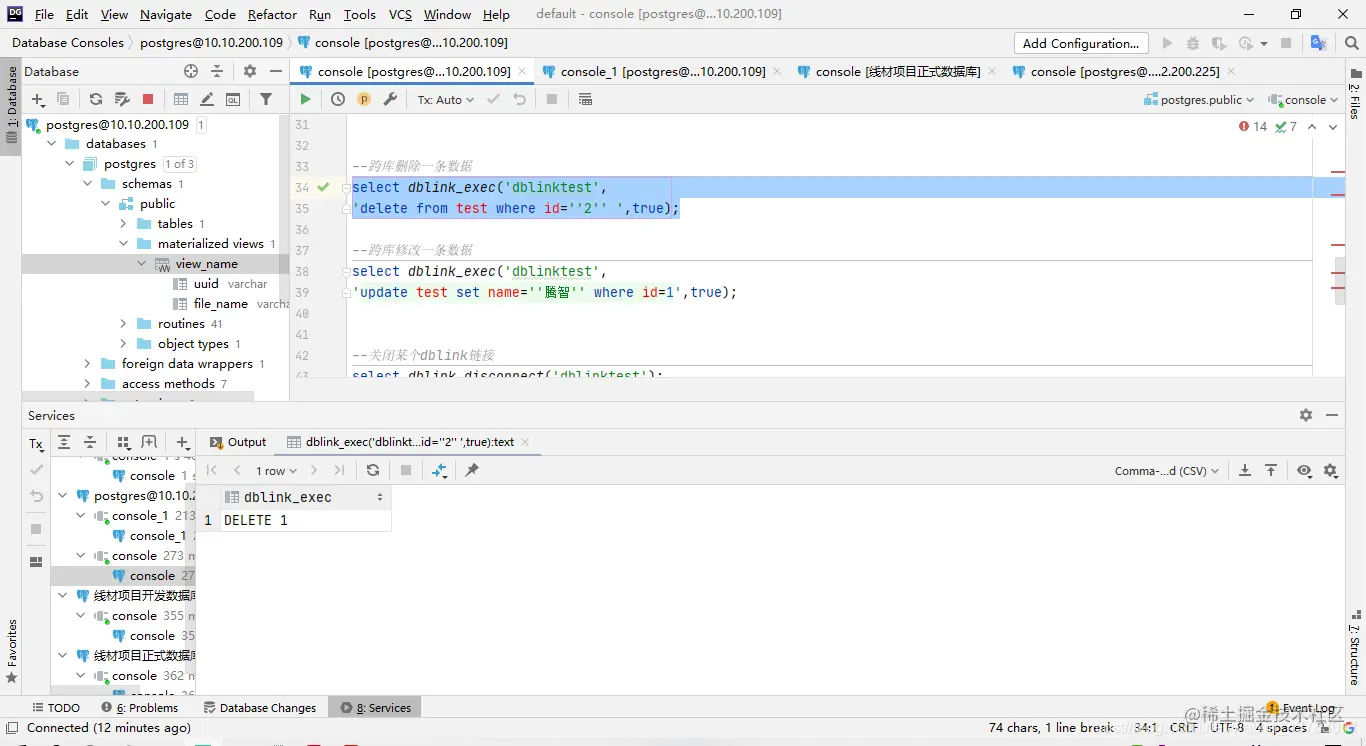Viewport: 1366px width, 746px height.
Task: Click the Edit Source pencil icon
Action: [207, 99]
